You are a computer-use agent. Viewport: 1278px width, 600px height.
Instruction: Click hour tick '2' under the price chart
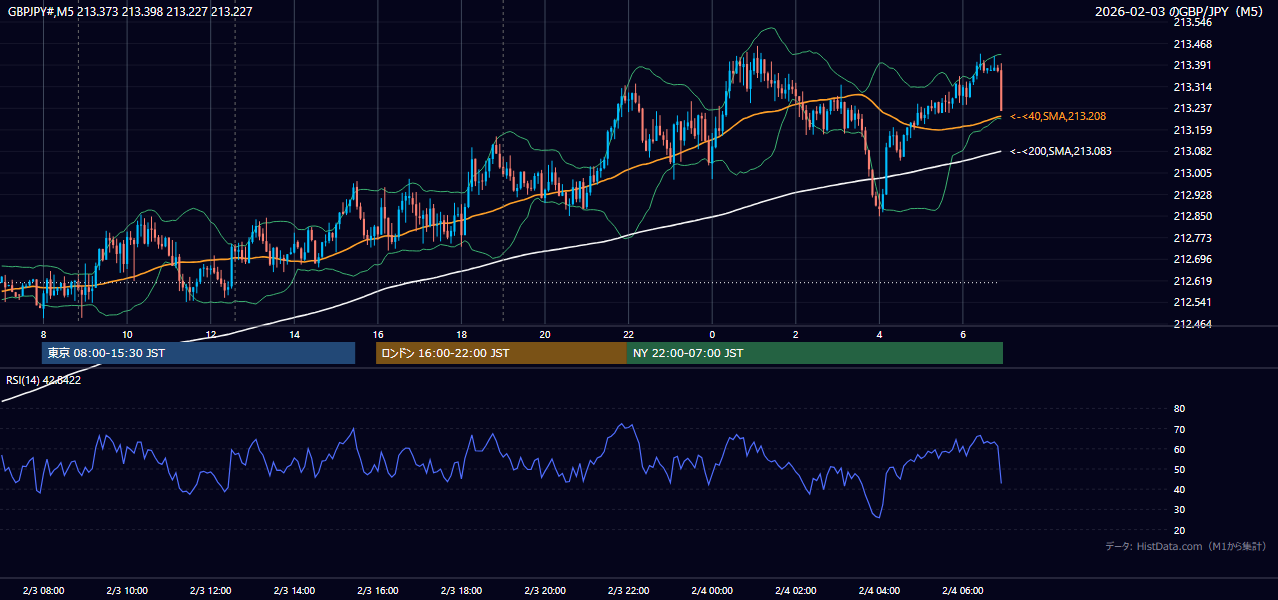click(x=796, y=334)
